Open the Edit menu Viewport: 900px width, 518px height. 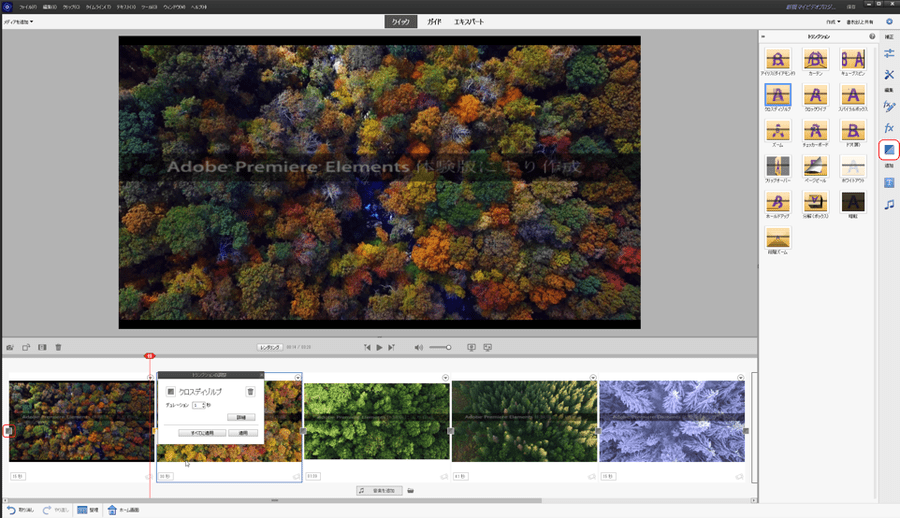tap(50, 7)
